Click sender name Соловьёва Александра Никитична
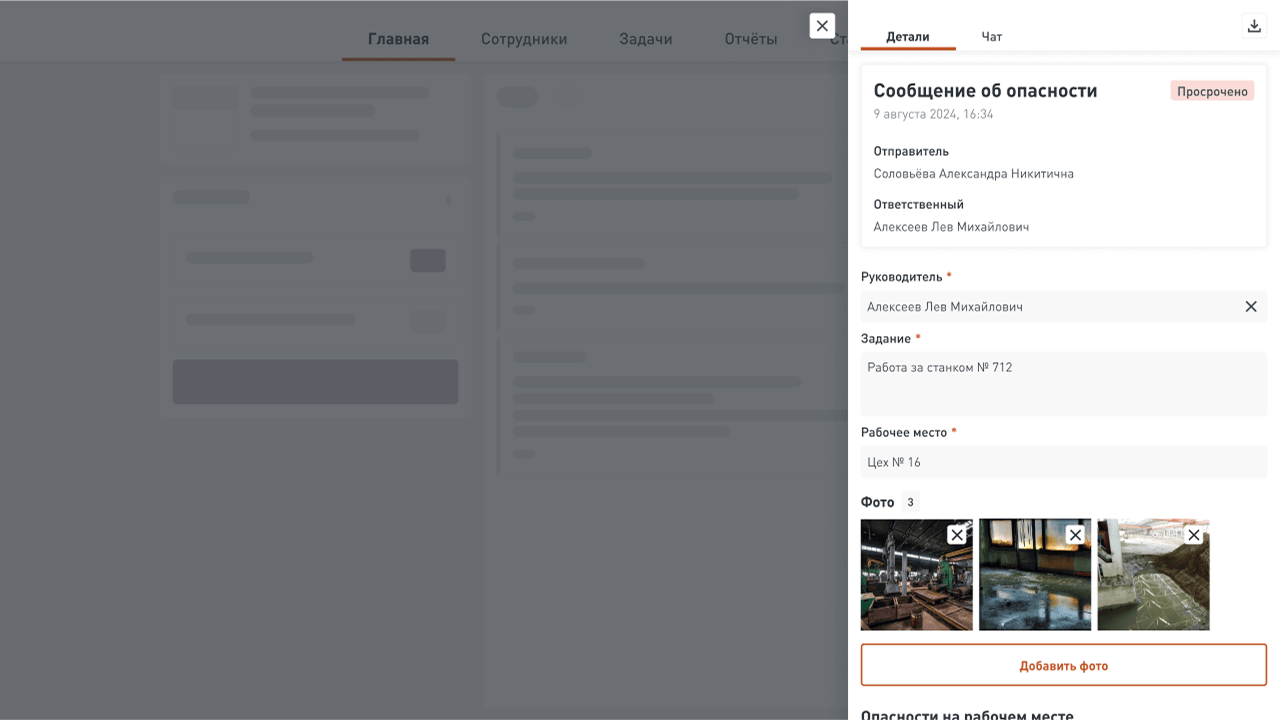The width and height of the screenshot is (1280, 720). click(973, 174)
